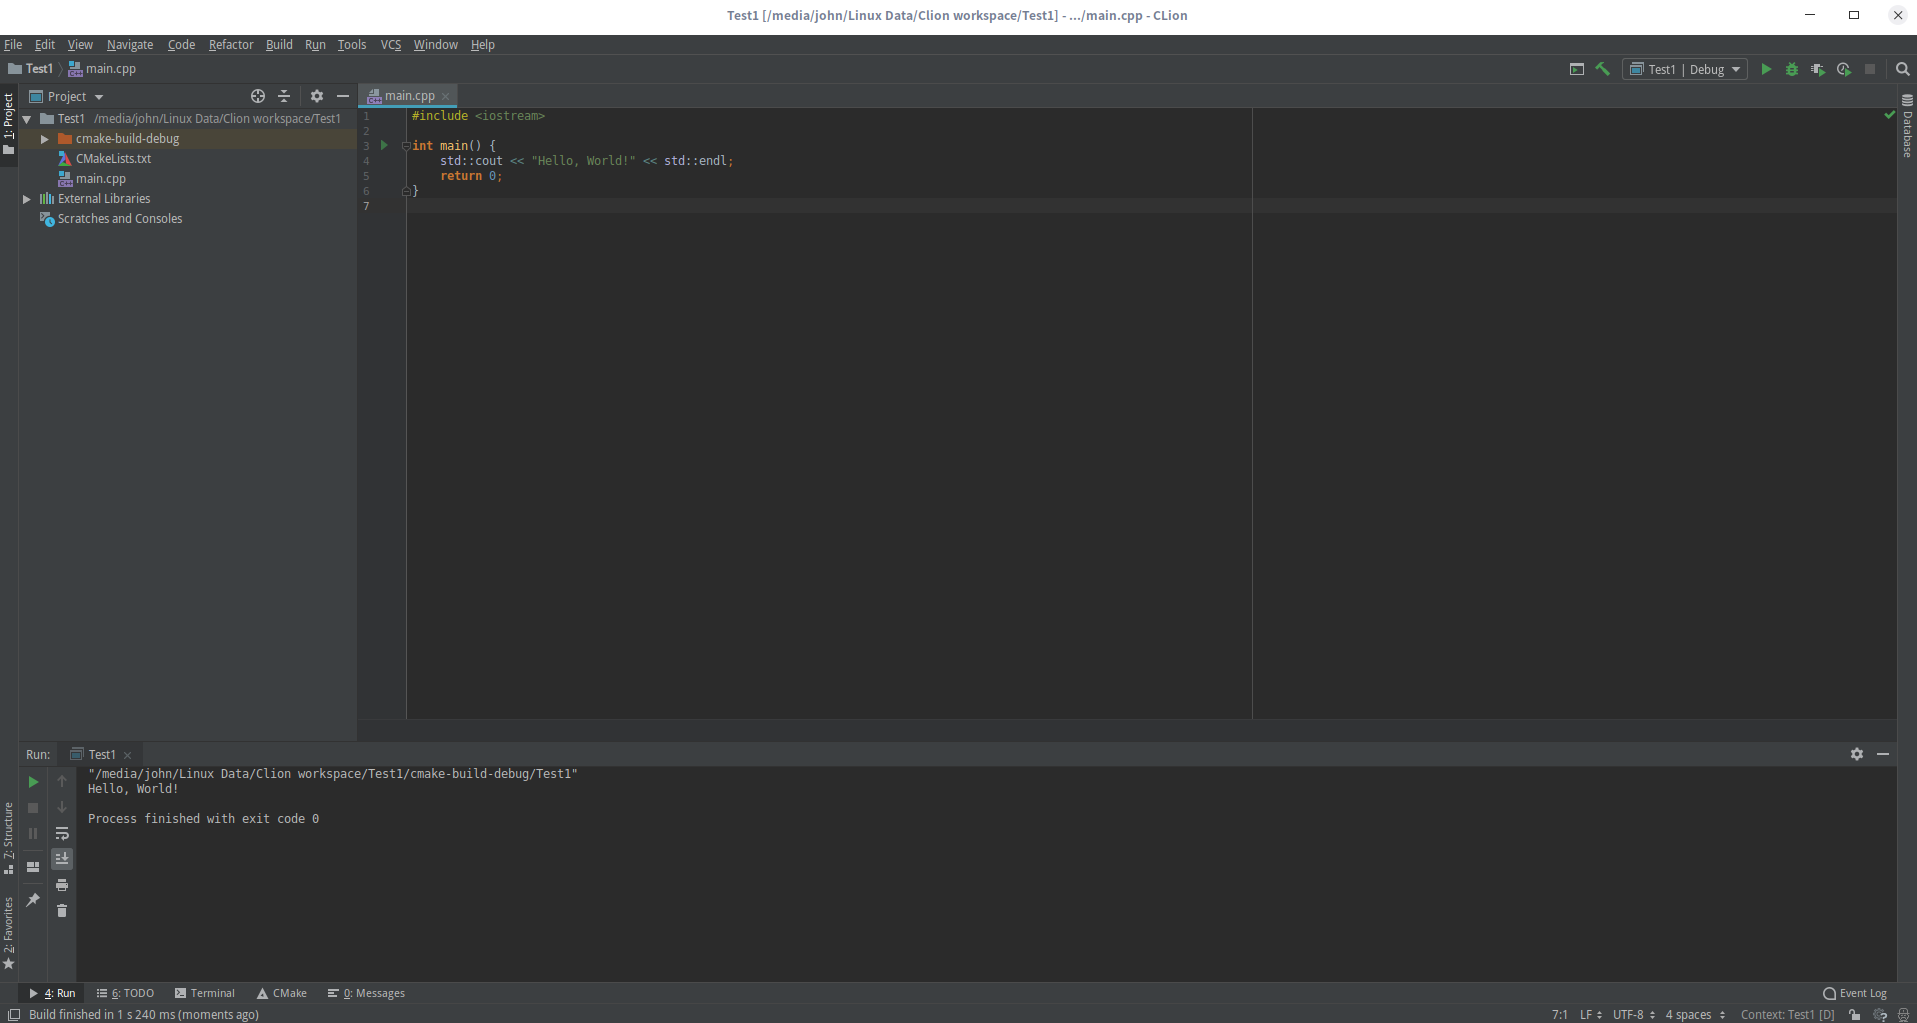The image size is (1917, 1023).
Task: Open 4 spaces indent selector
Action: 1695,1015
